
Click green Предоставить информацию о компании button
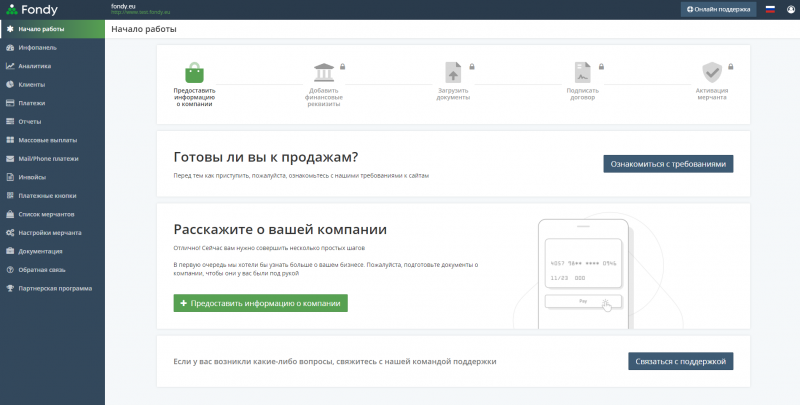(x=260, y=303)
